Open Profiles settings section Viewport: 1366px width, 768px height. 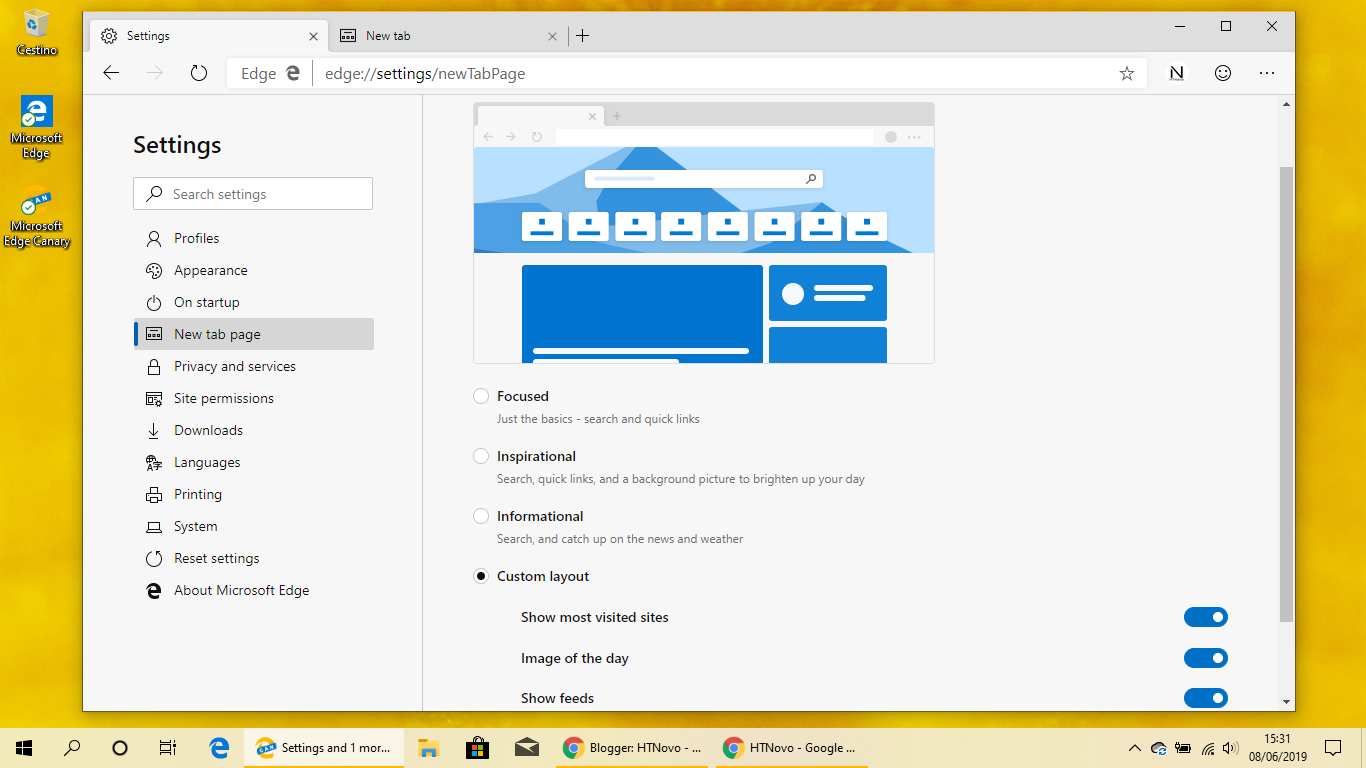[x=253, y=238]
